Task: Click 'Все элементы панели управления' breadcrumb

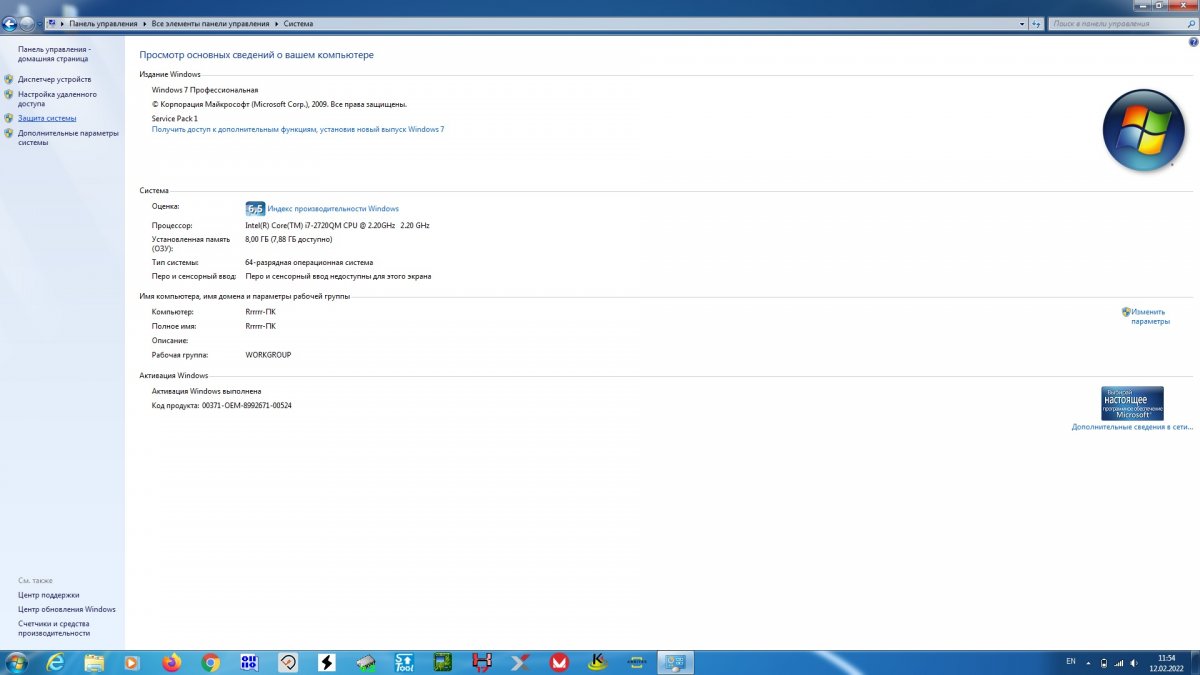Action: click(211, 23)
